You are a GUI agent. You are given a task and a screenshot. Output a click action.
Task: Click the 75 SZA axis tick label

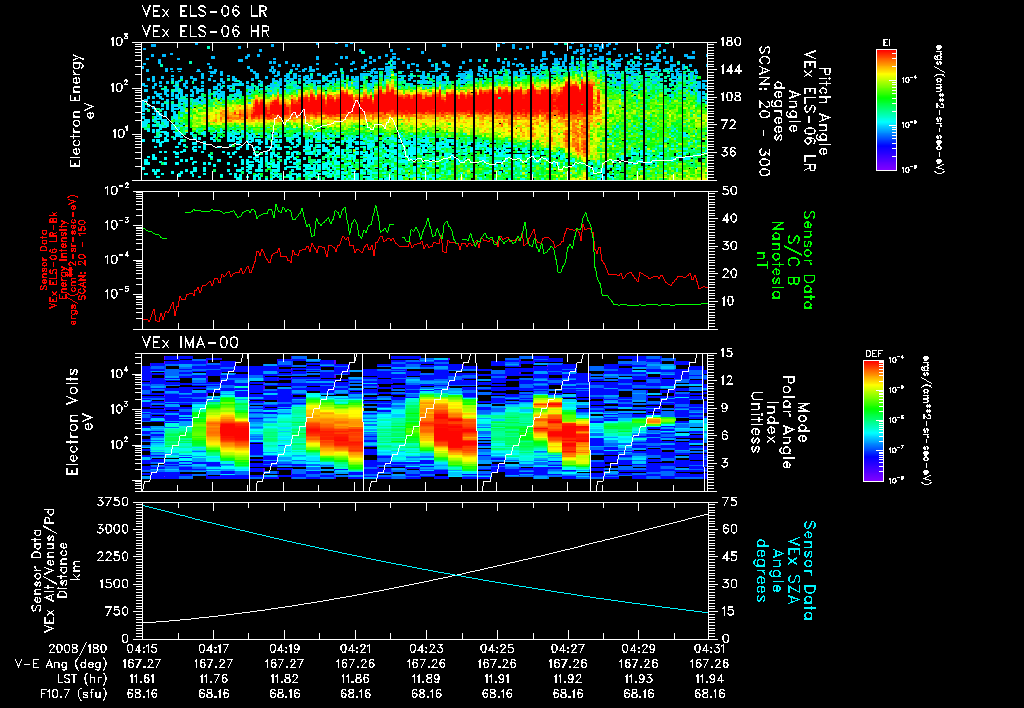coord(729,502)
